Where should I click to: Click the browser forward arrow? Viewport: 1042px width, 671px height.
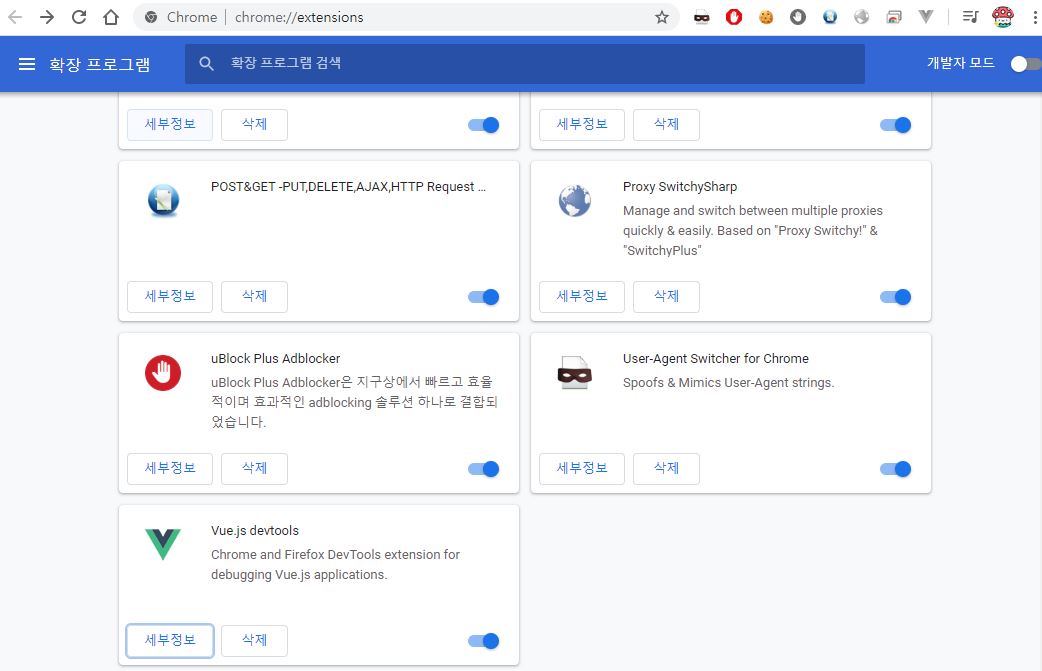[47, 17]
